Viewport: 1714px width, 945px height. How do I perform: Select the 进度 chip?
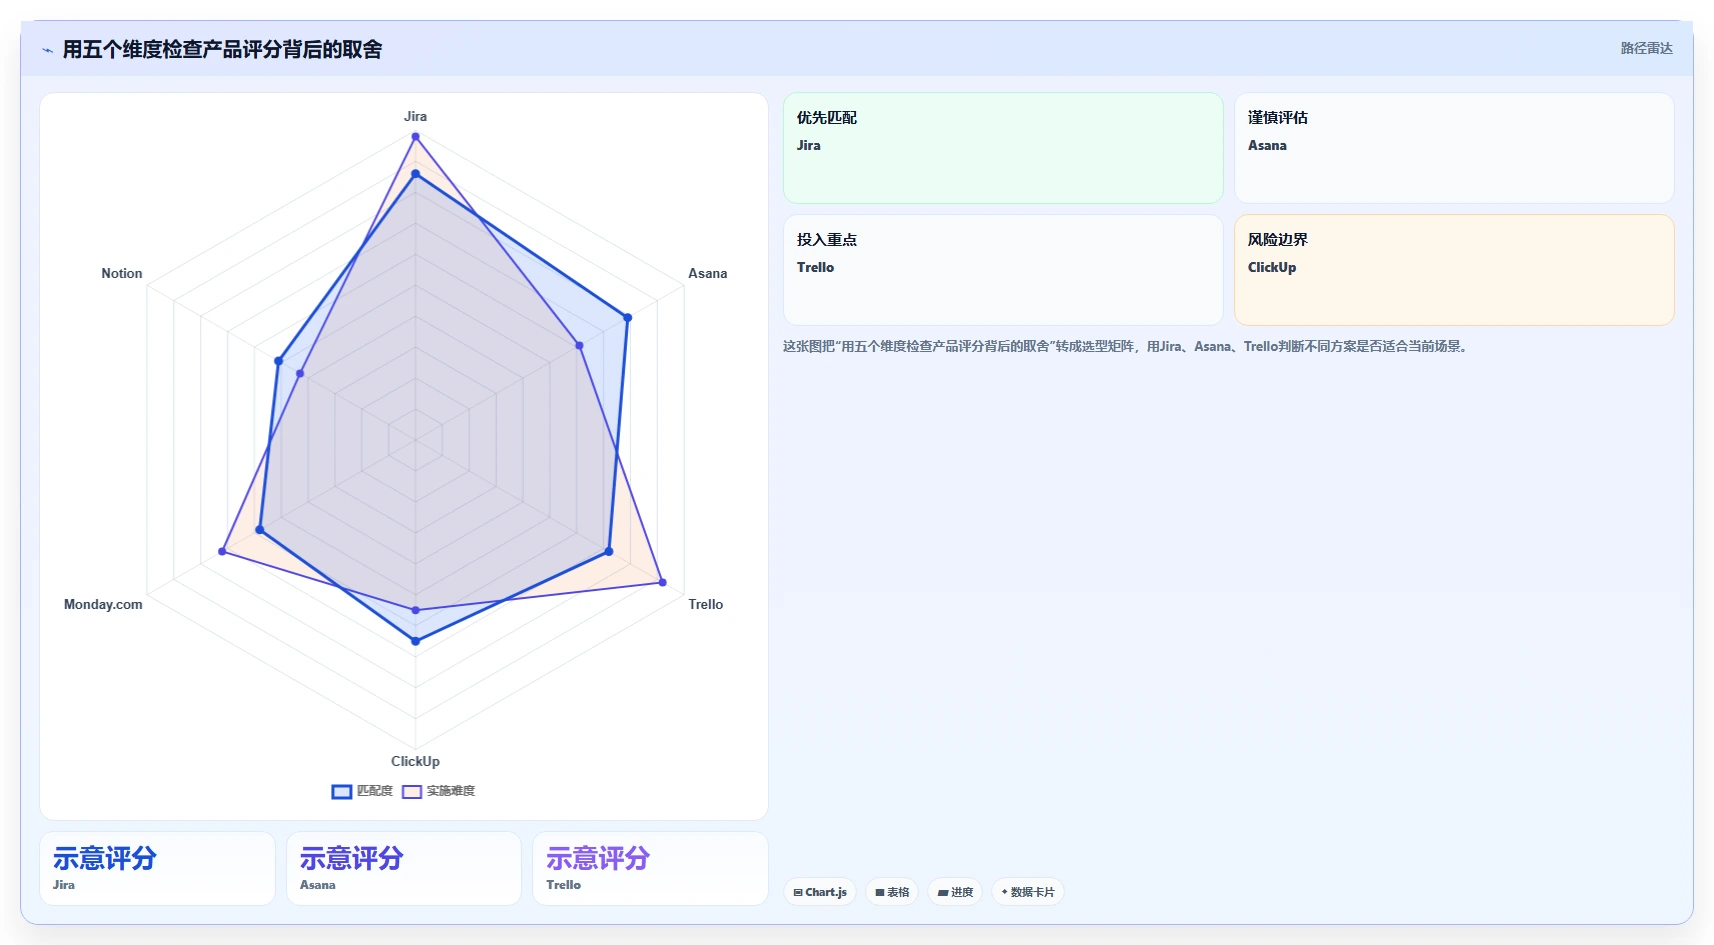[955, 892]
